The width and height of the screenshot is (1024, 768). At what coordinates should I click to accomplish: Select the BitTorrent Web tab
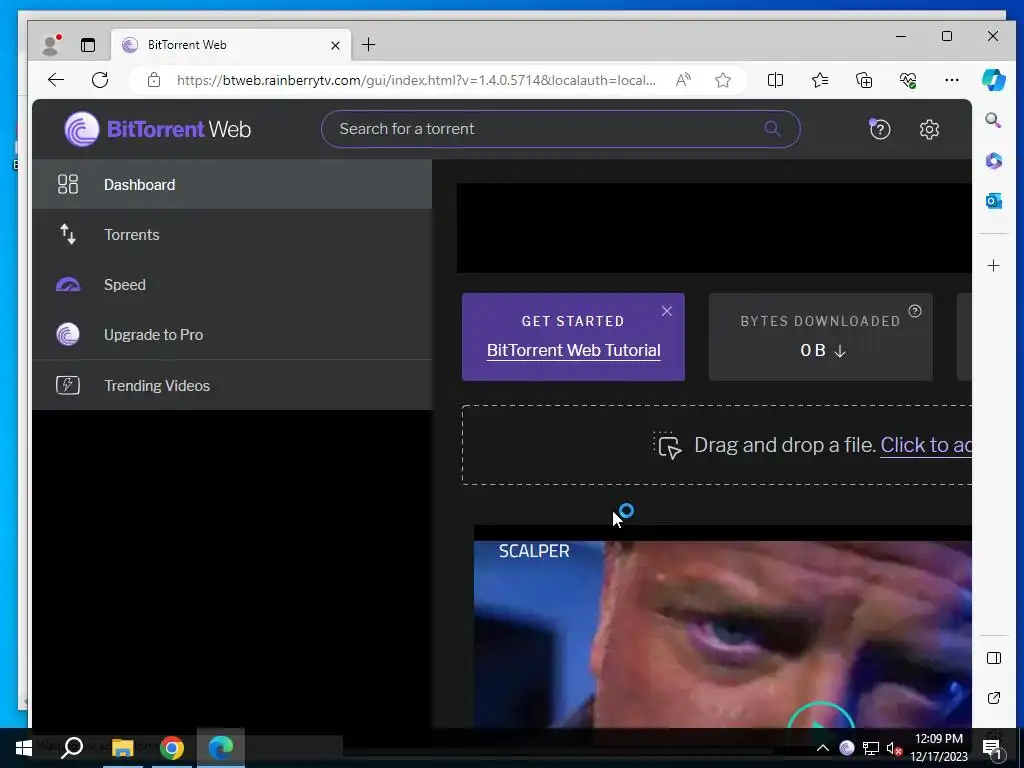click(231, 44)
